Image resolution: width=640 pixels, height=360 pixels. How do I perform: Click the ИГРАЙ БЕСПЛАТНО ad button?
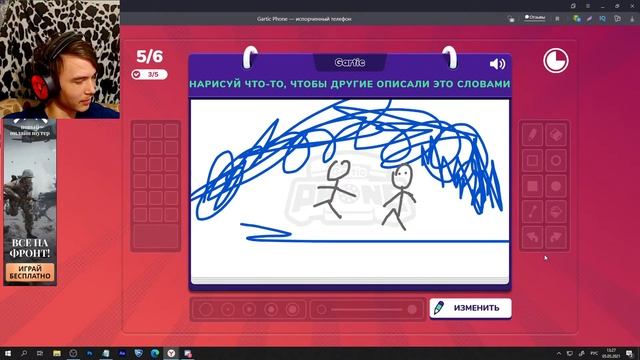[30, 272]
